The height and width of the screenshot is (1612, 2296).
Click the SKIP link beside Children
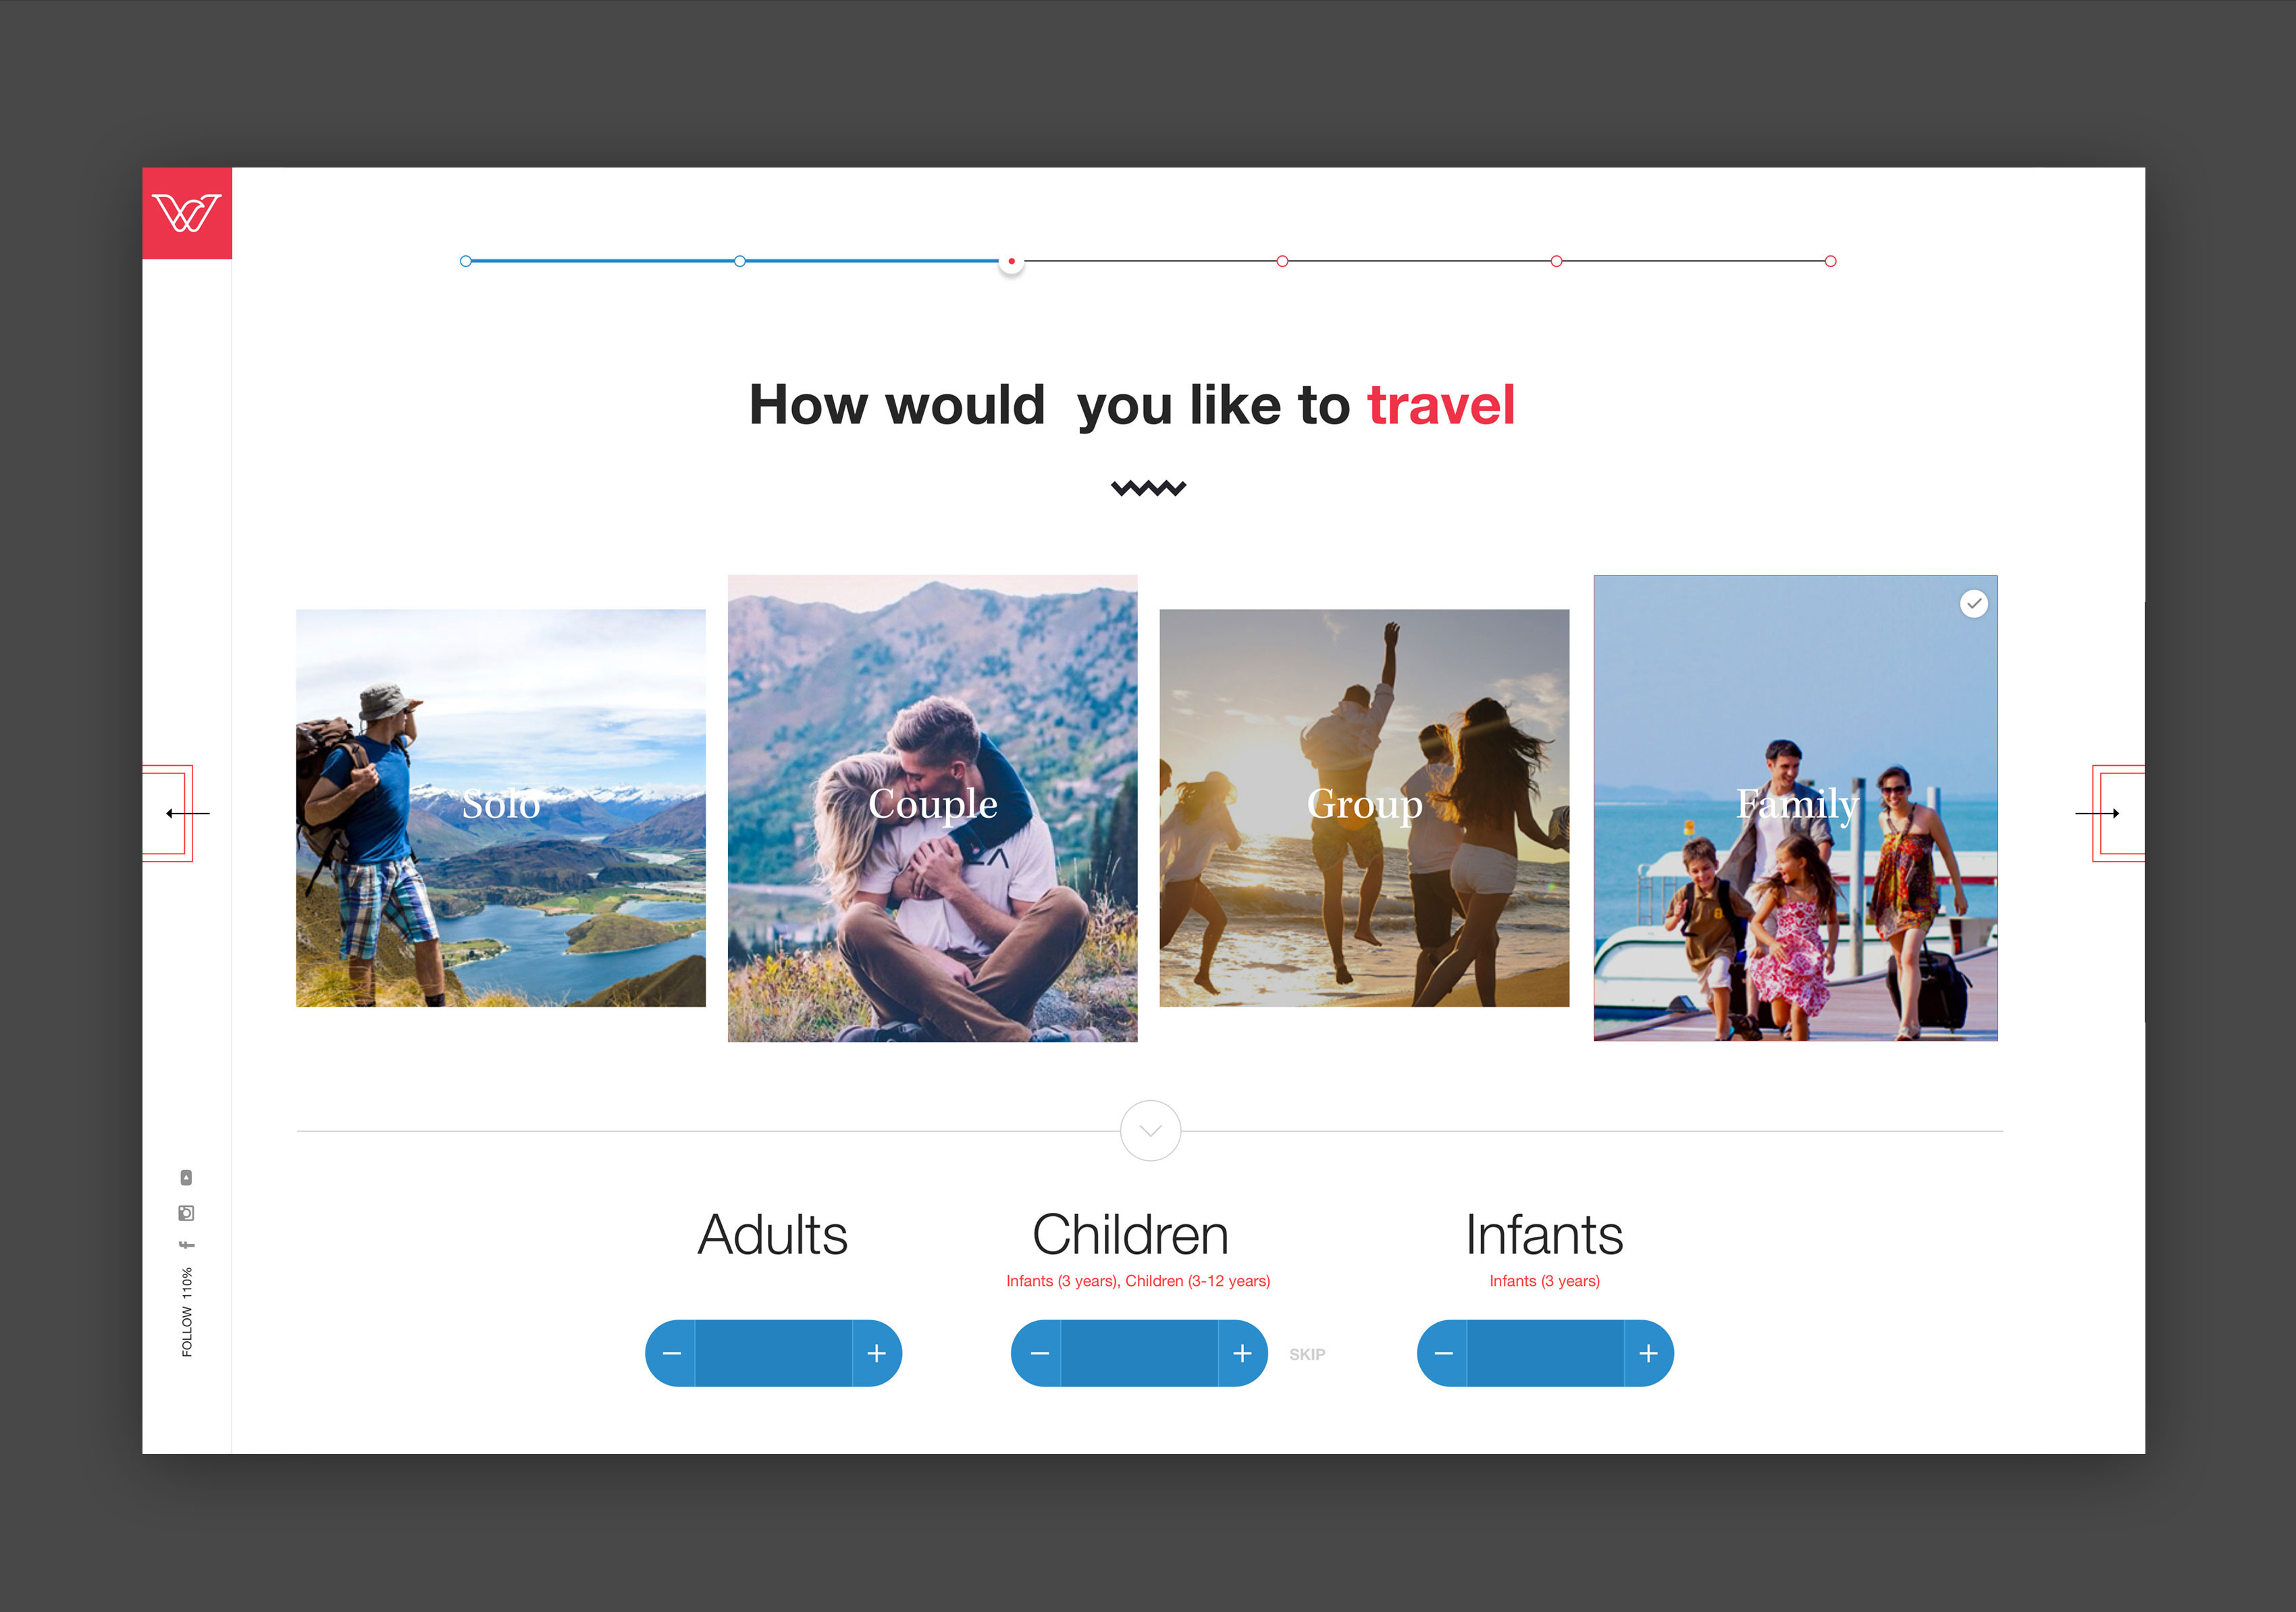pyautogui.click(x=1307, y=1354)
